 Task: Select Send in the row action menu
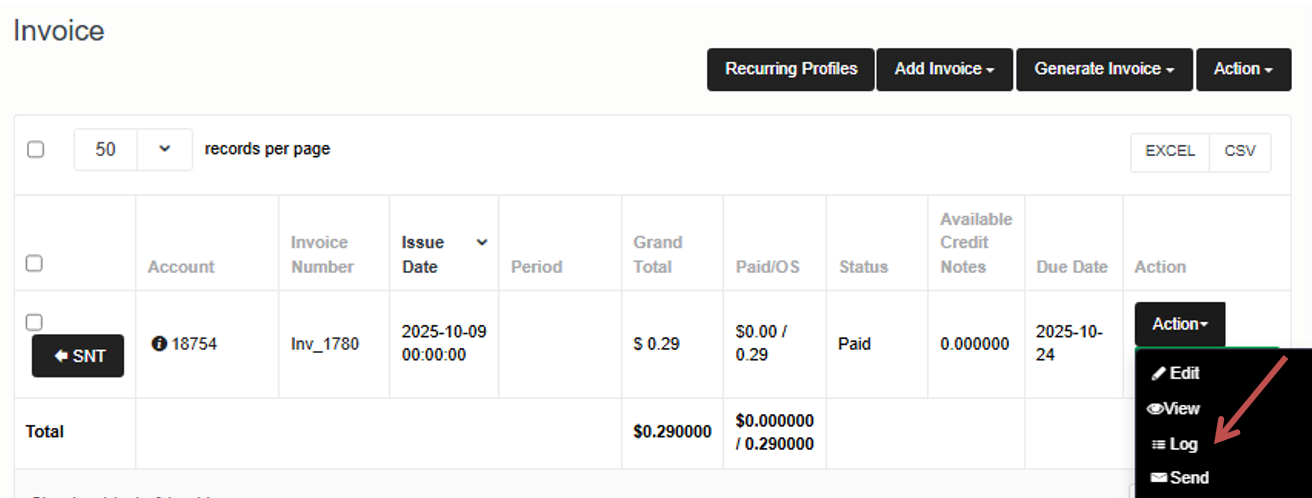click(x=1188, y=478)
